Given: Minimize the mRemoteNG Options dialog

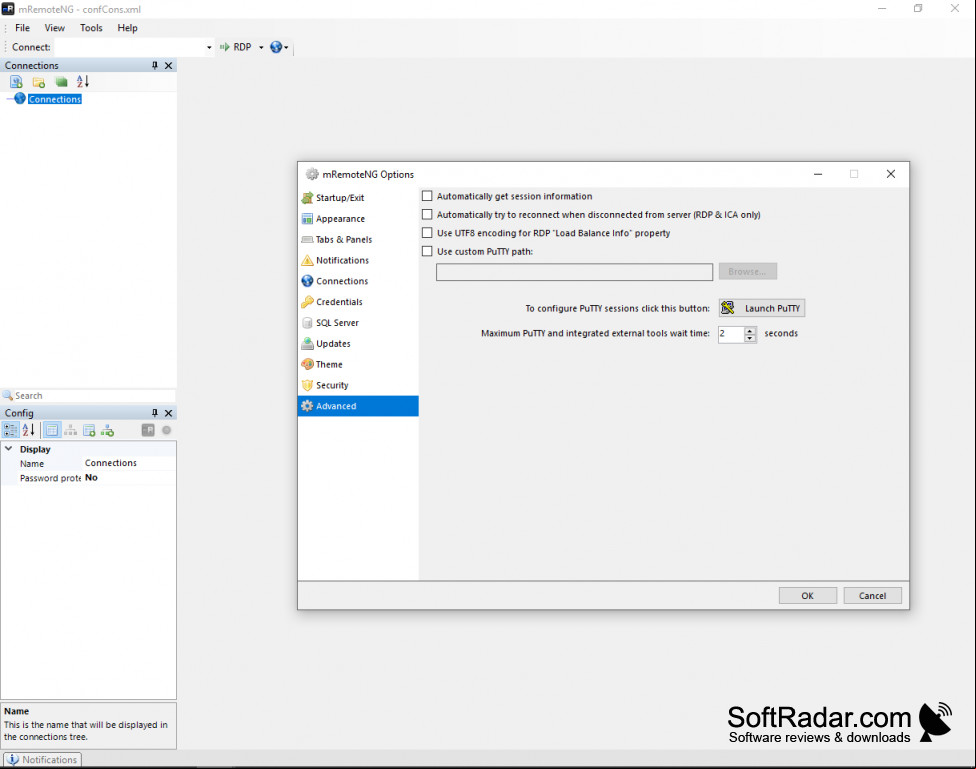Looking at the screenshot, I should click(x=818, y=174).
